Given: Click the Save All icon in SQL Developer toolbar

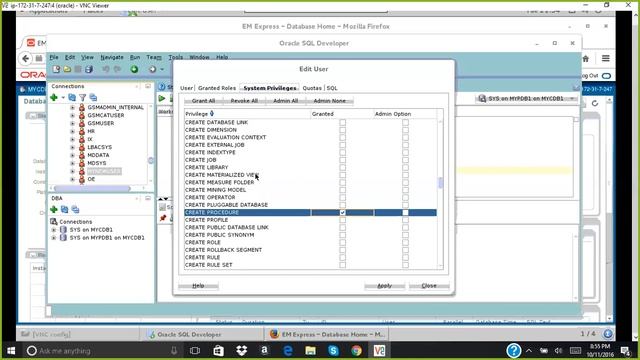Looking at the screenshot, I should coord(89,69).
